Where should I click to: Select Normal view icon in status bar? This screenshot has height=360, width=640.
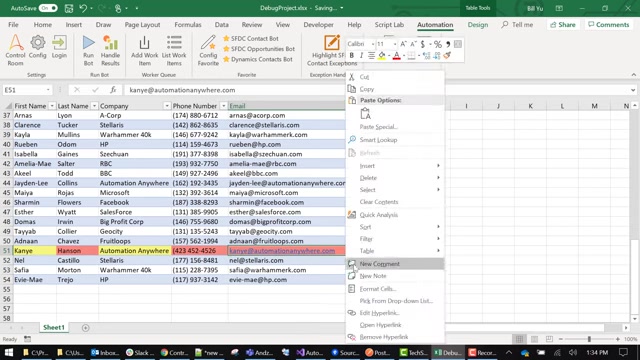[x=519, y=339]
